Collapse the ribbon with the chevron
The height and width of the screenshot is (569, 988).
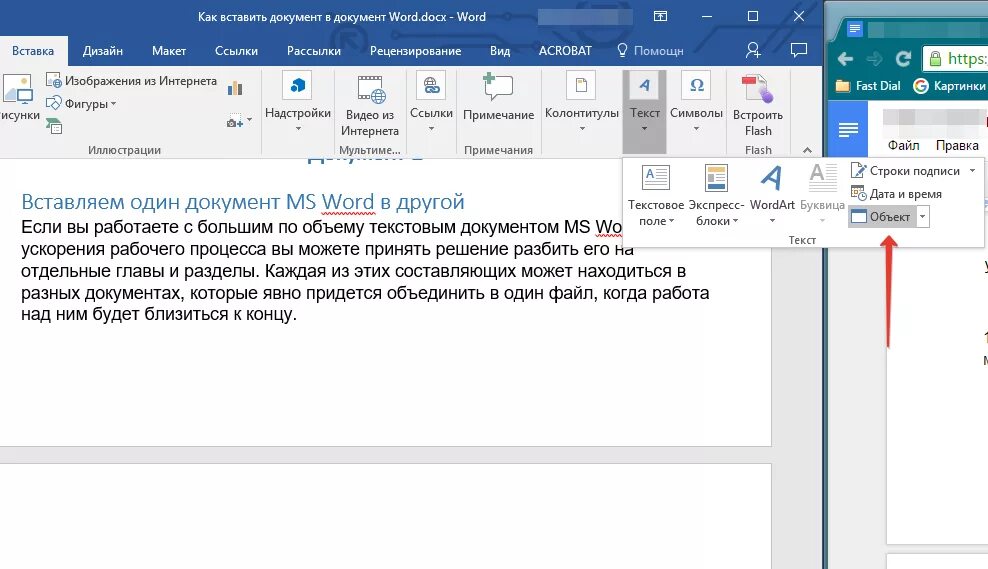[807, 150]
